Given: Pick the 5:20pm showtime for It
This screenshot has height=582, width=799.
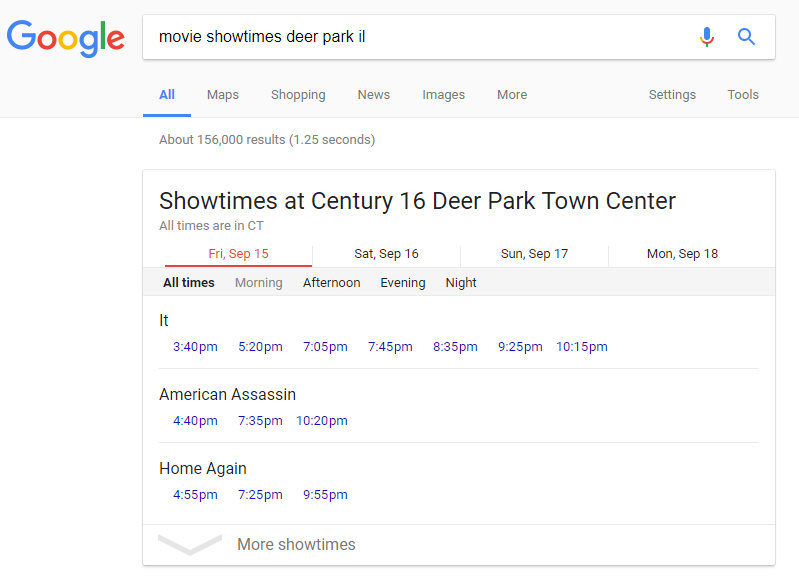Looking at the screenshot, I should [x=260, y=347].
